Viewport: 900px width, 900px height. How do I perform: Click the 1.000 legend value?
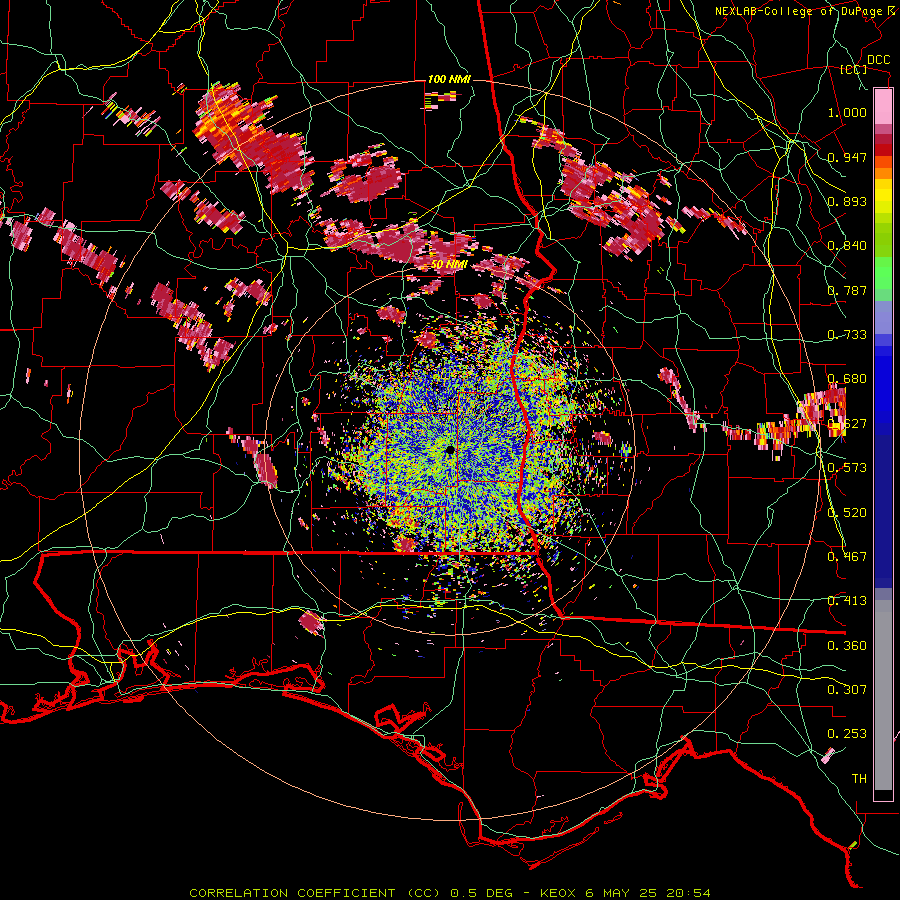point(847,112)
